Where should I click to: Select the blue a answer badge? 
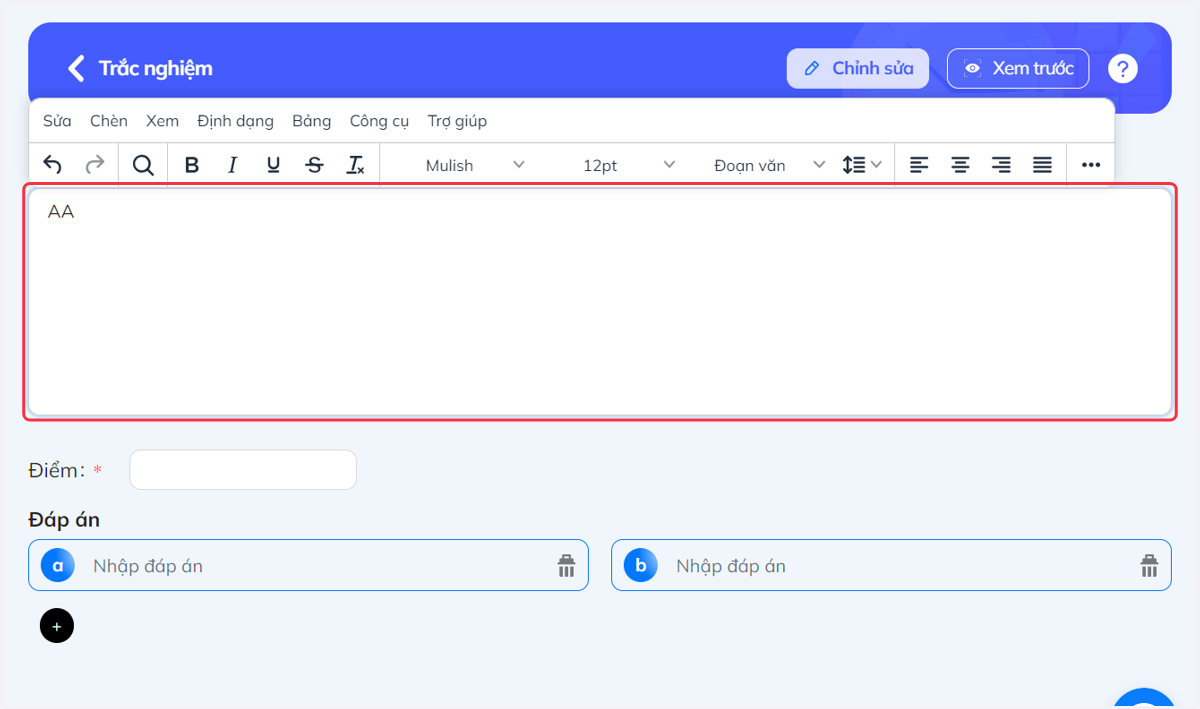point(58,566)
